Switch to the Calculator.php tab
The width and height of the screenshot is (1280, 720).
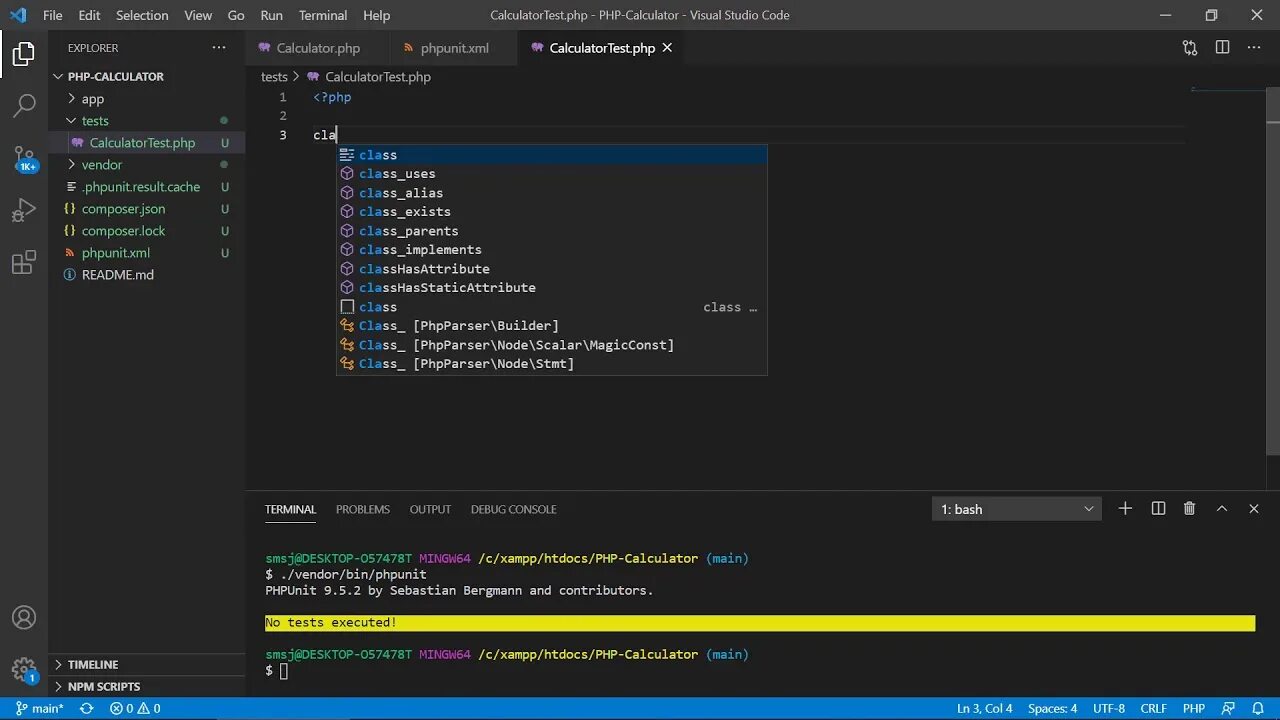tap(318, 47)
